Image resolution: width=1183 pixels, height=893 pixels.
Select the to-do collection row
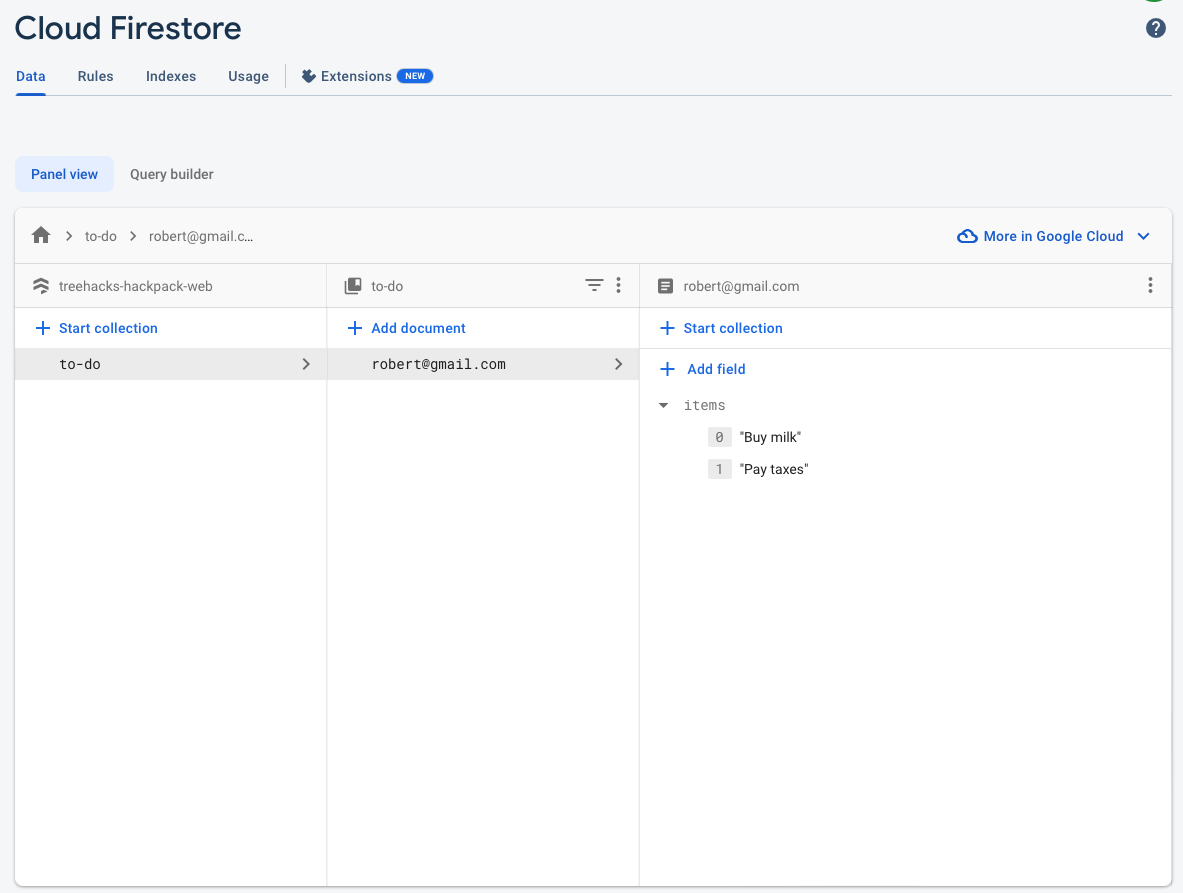click(171, 364)
